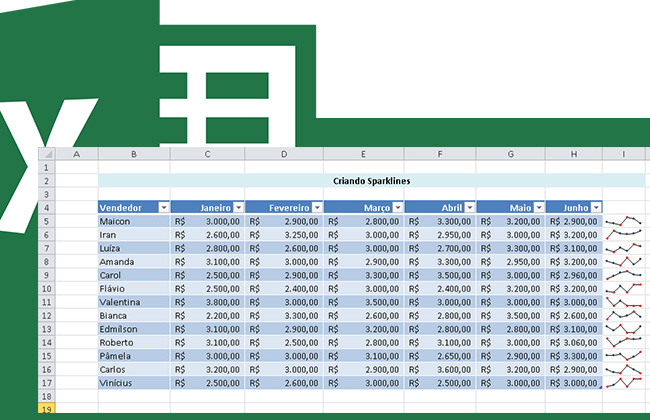
Task: Select column H header
Action: 574,154
